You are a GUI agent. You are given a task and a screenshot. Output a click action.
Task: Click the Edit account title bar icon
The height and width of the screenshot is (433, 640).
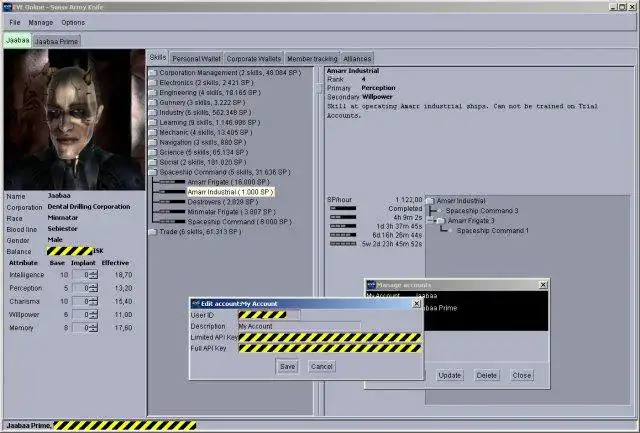click(196, 304)
